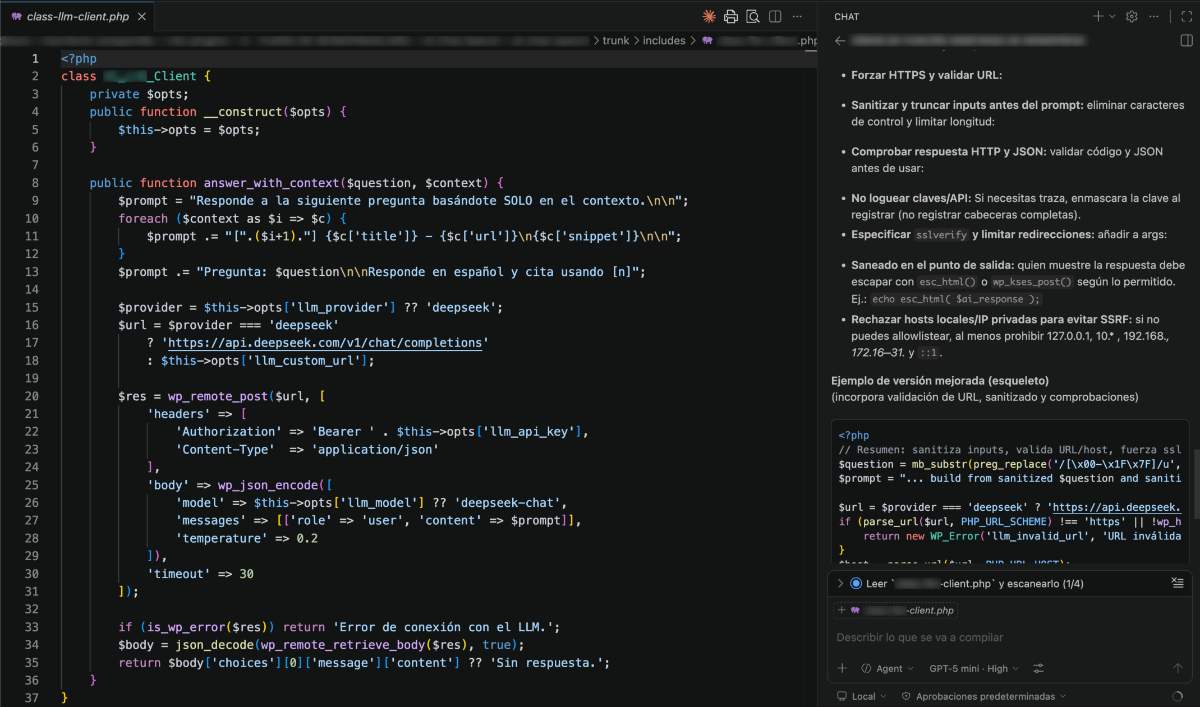Open the Agent mode dropdown

[x=890, y=668]
